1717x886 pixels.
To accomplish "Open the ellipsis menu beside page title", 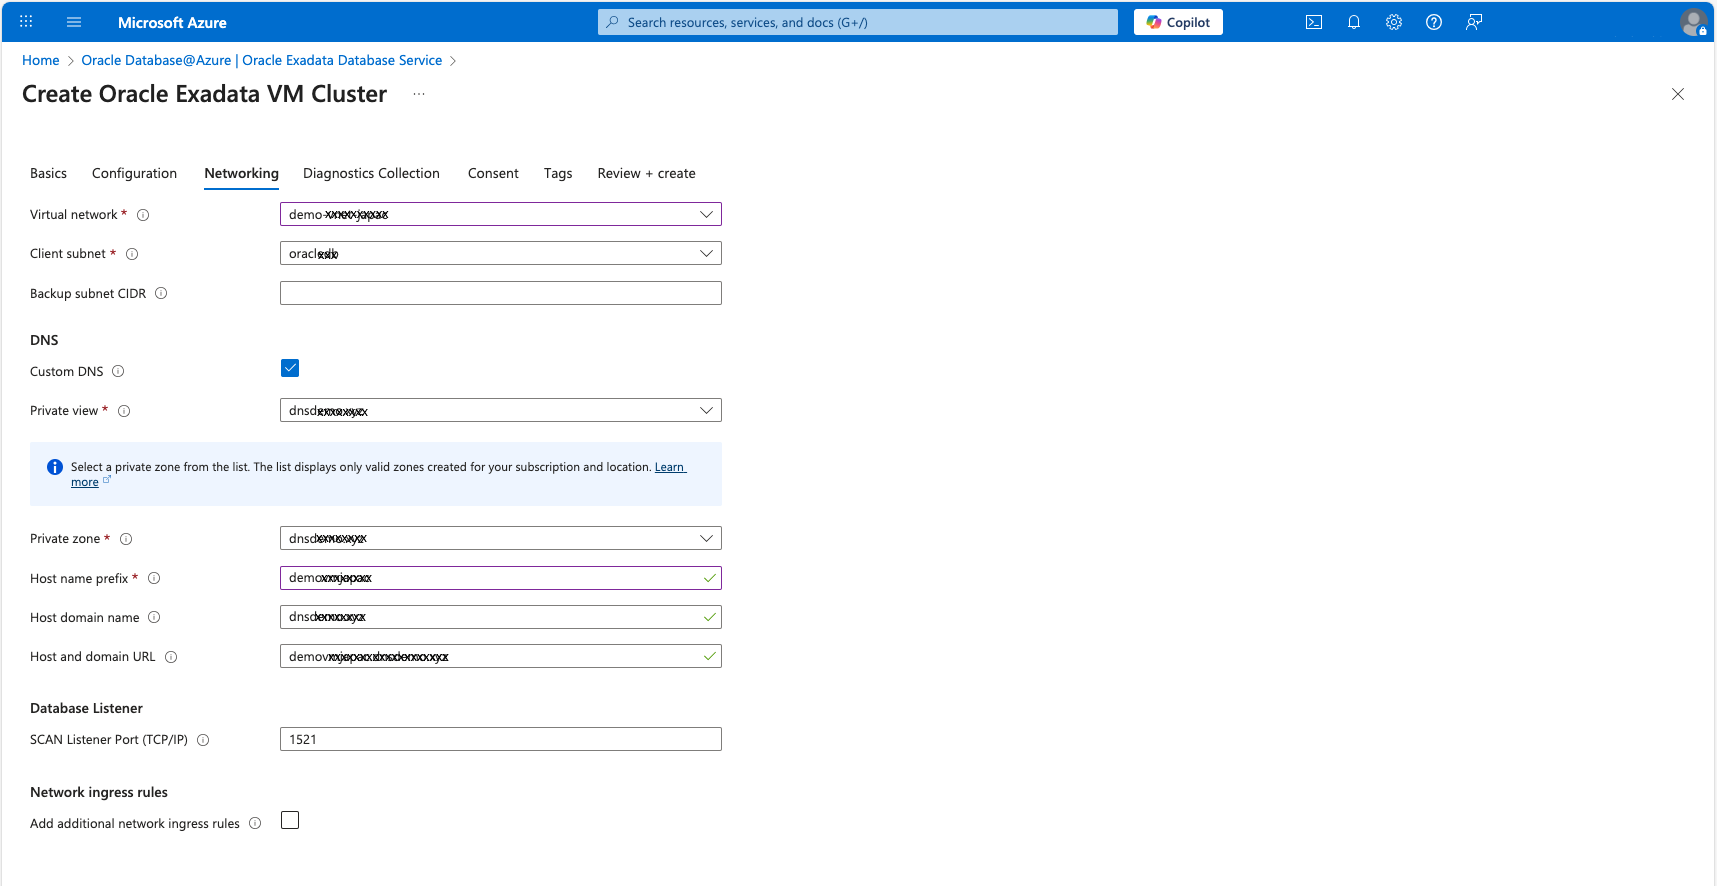I will [419, 94].
